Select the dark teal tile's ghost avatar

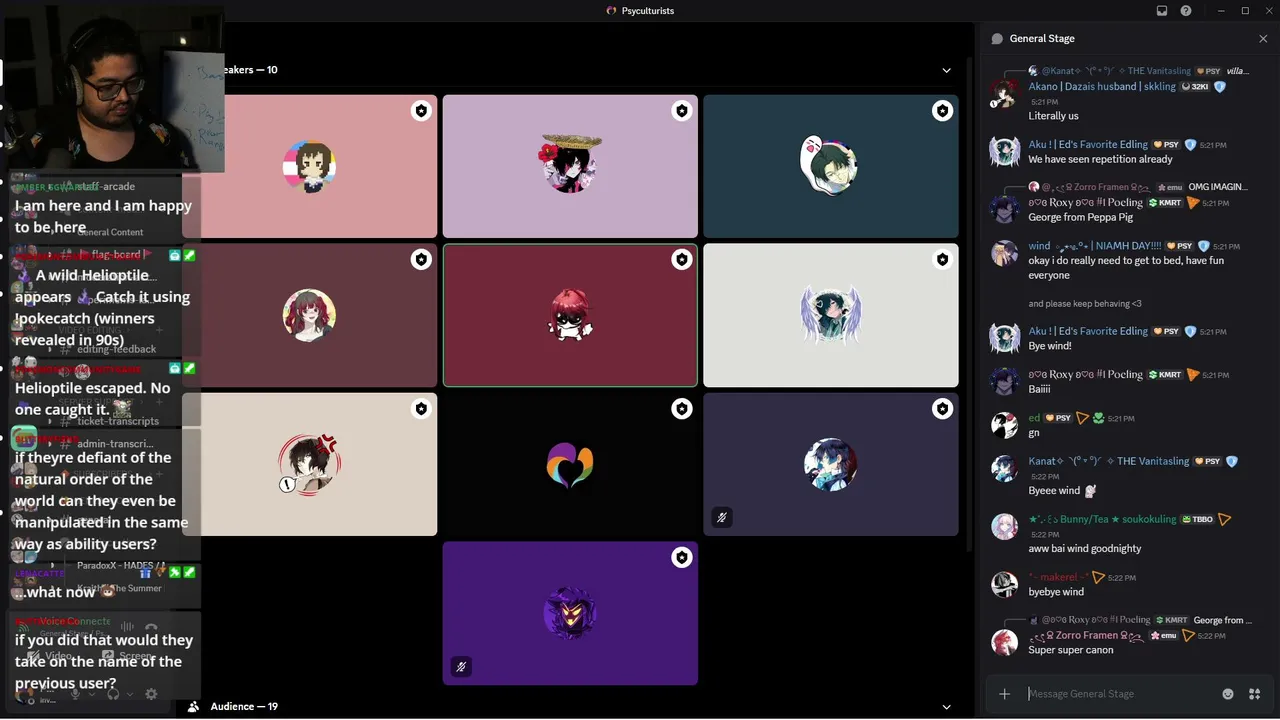pos(829,165)
